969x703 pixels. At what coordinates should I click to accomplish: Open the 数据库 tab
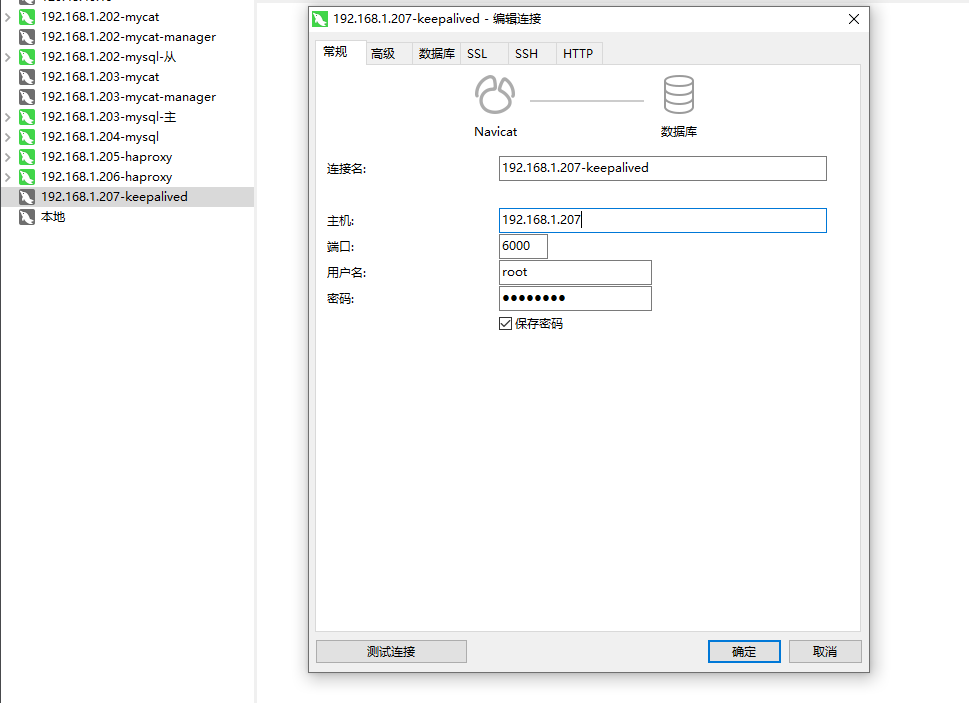(436, 54)
